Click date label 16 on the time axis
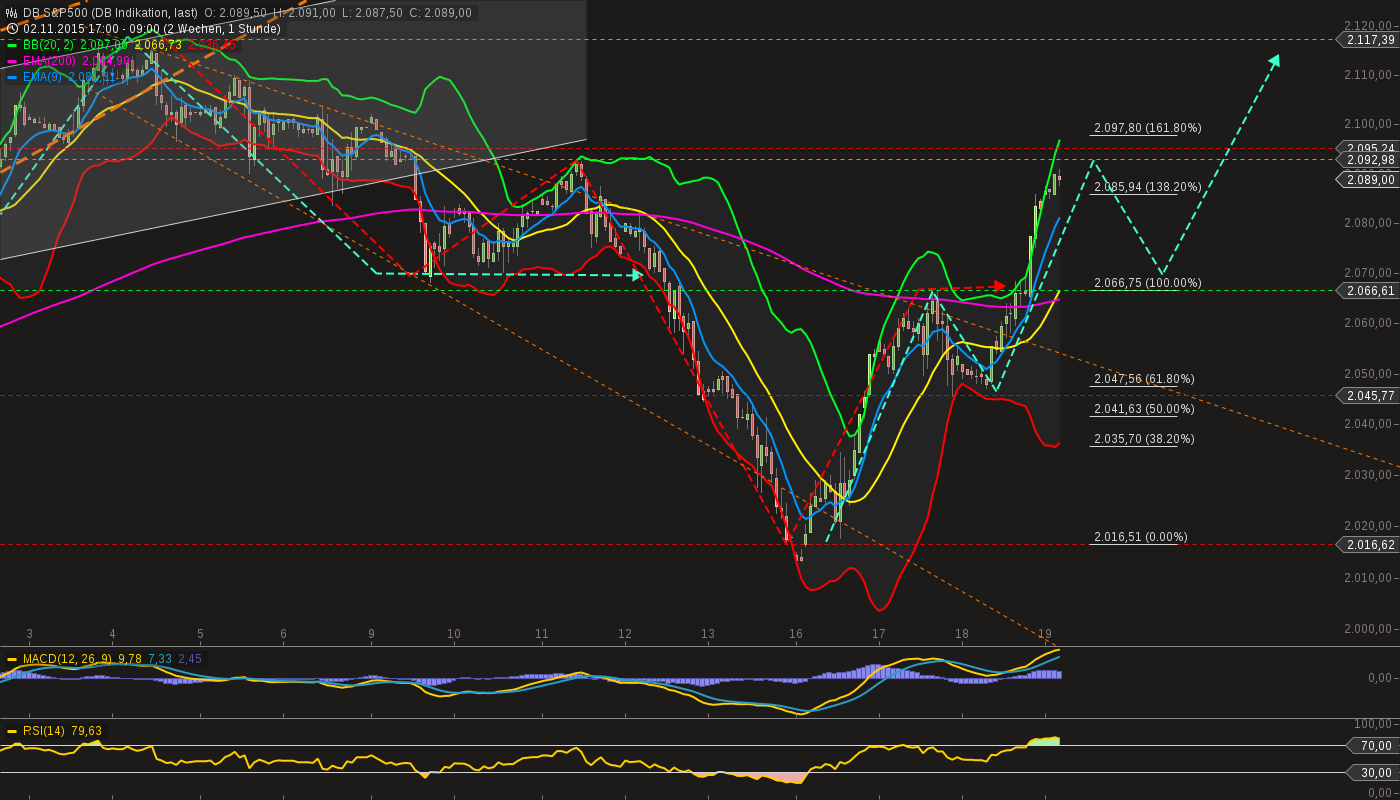Viewport: 1400px width, 800px height. click(x=796, y=634)
